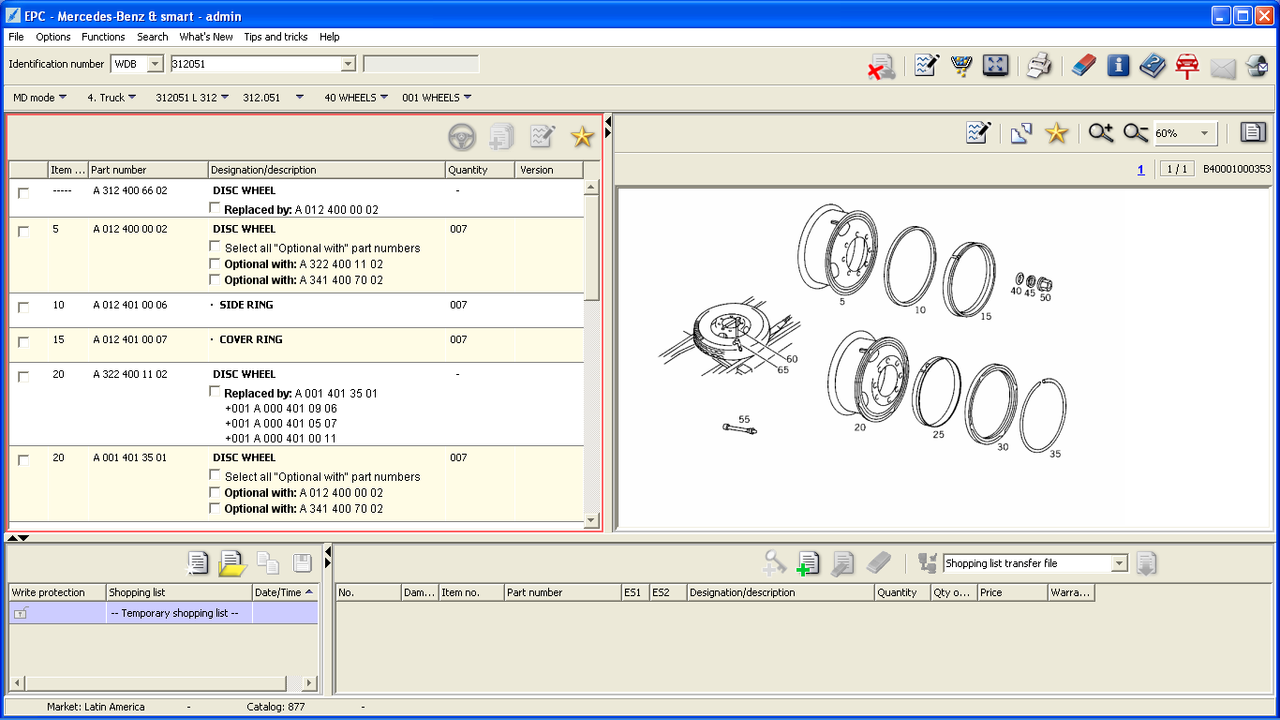1280x720 pixels.
Task: Open the WDB identification prefix dropdown
Action: tap(155, 64)
